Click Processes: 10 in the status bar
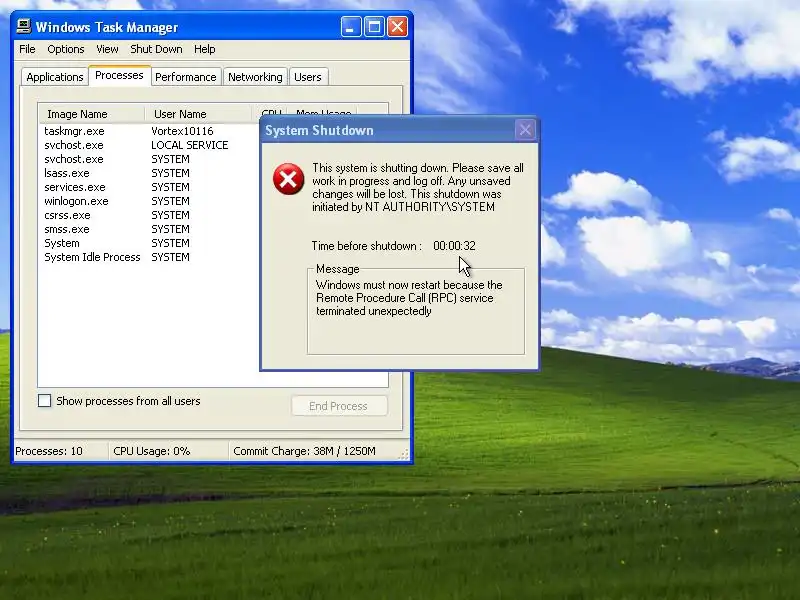This screenshot has width=800, height=600. pyautogui.click(x=49, y=451)
